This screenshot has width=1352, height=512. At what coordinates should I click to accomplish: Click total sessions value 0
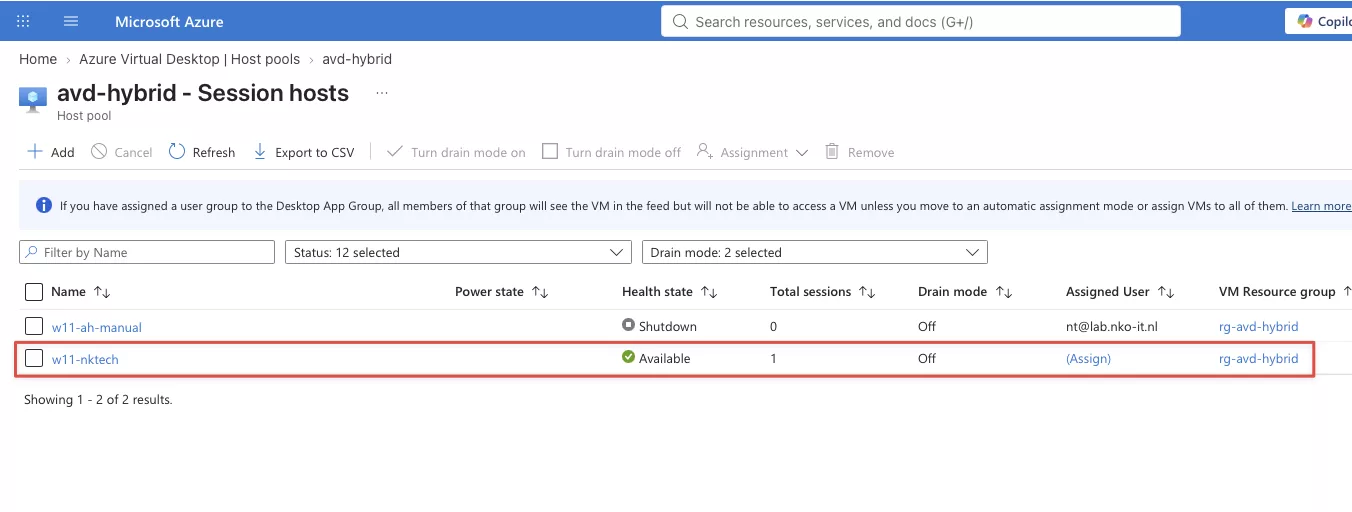(774, 327)
